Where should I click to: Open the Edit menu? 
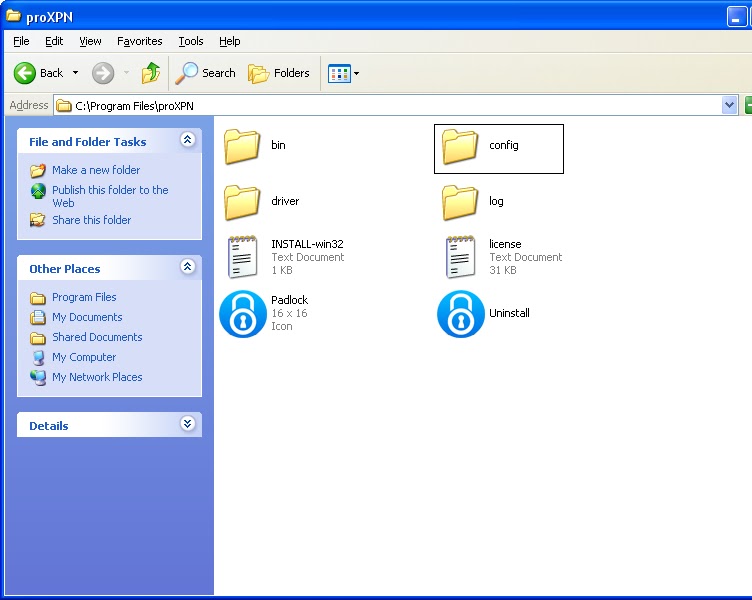(x=54, y=41)
